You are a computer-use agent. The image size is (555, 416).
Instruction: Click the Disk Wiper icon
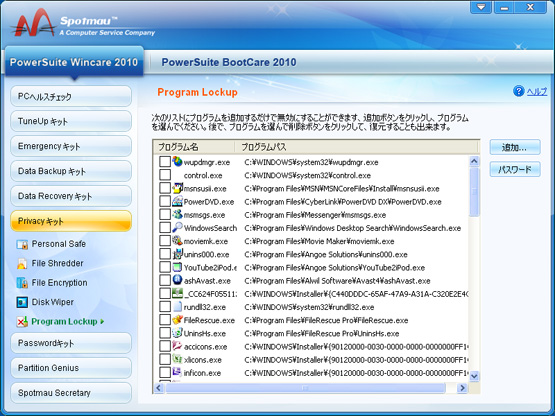(22, 302)
